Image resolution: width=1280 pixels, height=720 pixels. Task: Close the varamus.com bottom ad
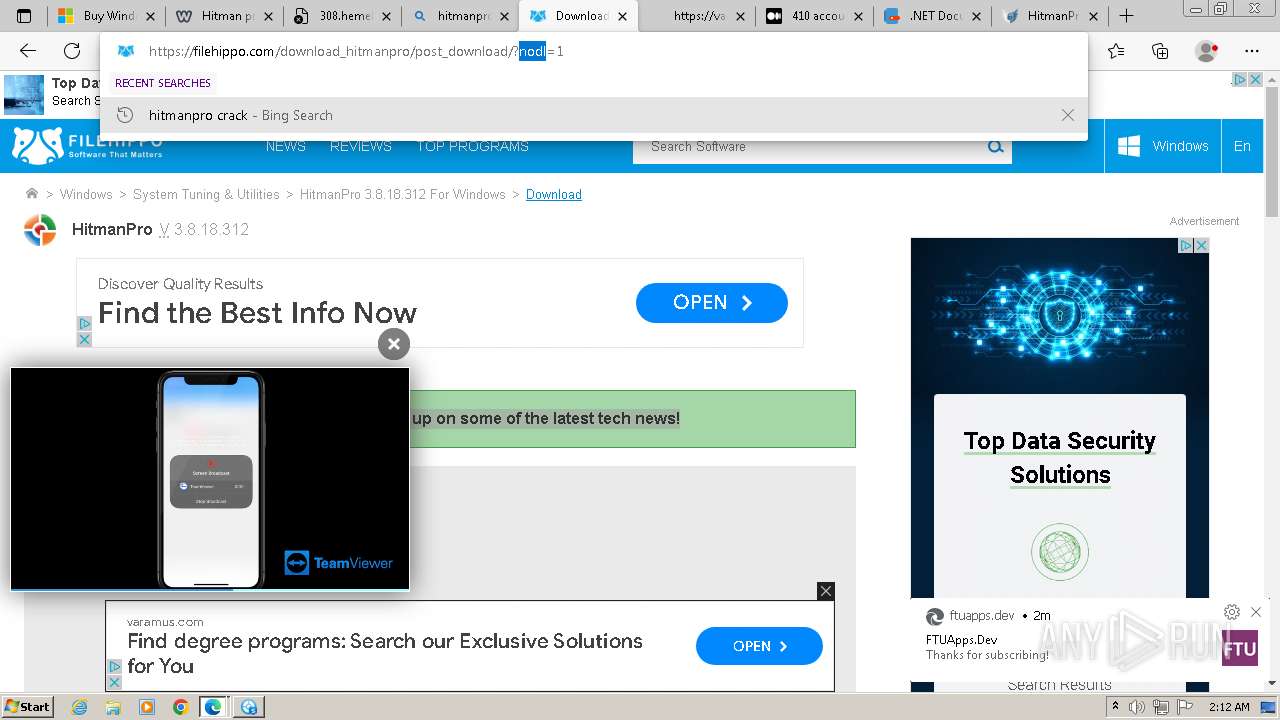(826, 591)
